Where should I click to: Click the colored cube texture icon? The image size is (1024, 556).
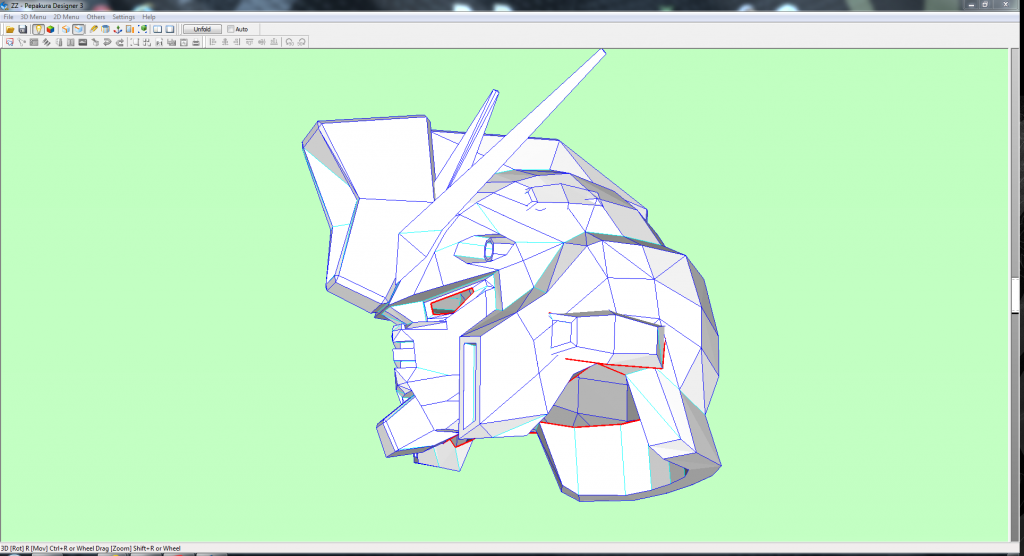pyautogui.click(x=50, y=29)
